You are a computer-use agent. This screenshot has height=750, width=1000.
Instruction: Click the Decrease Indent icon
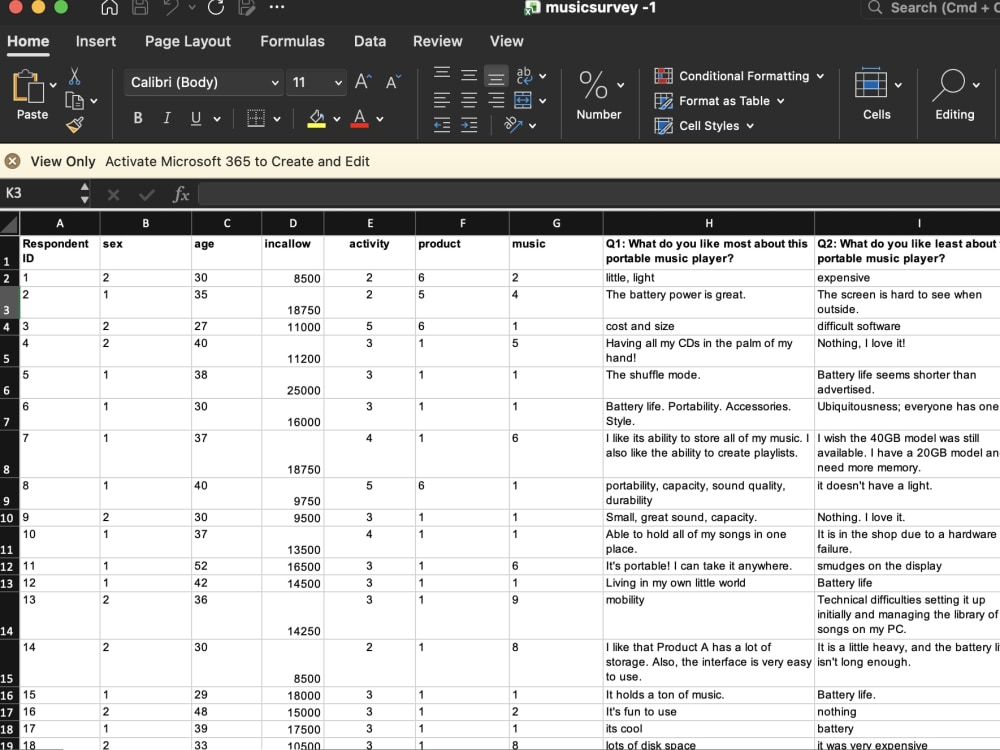tap(442, 124)
